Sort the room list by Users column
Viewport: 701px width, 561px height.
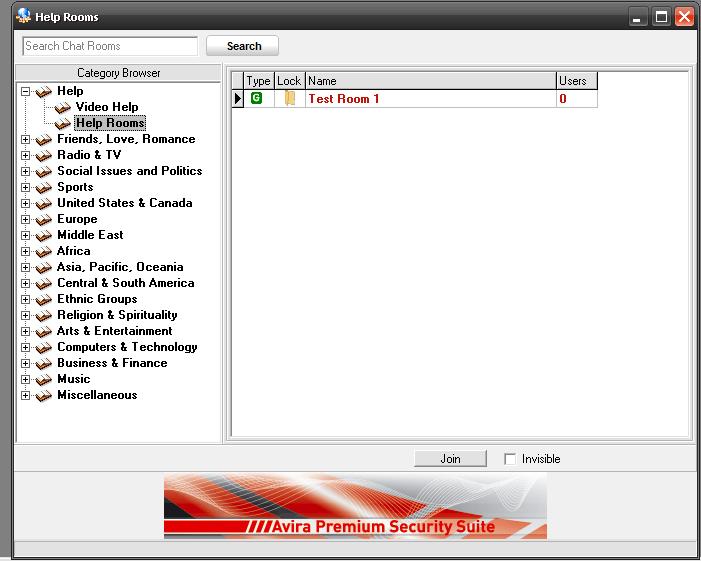pos(576,81)
